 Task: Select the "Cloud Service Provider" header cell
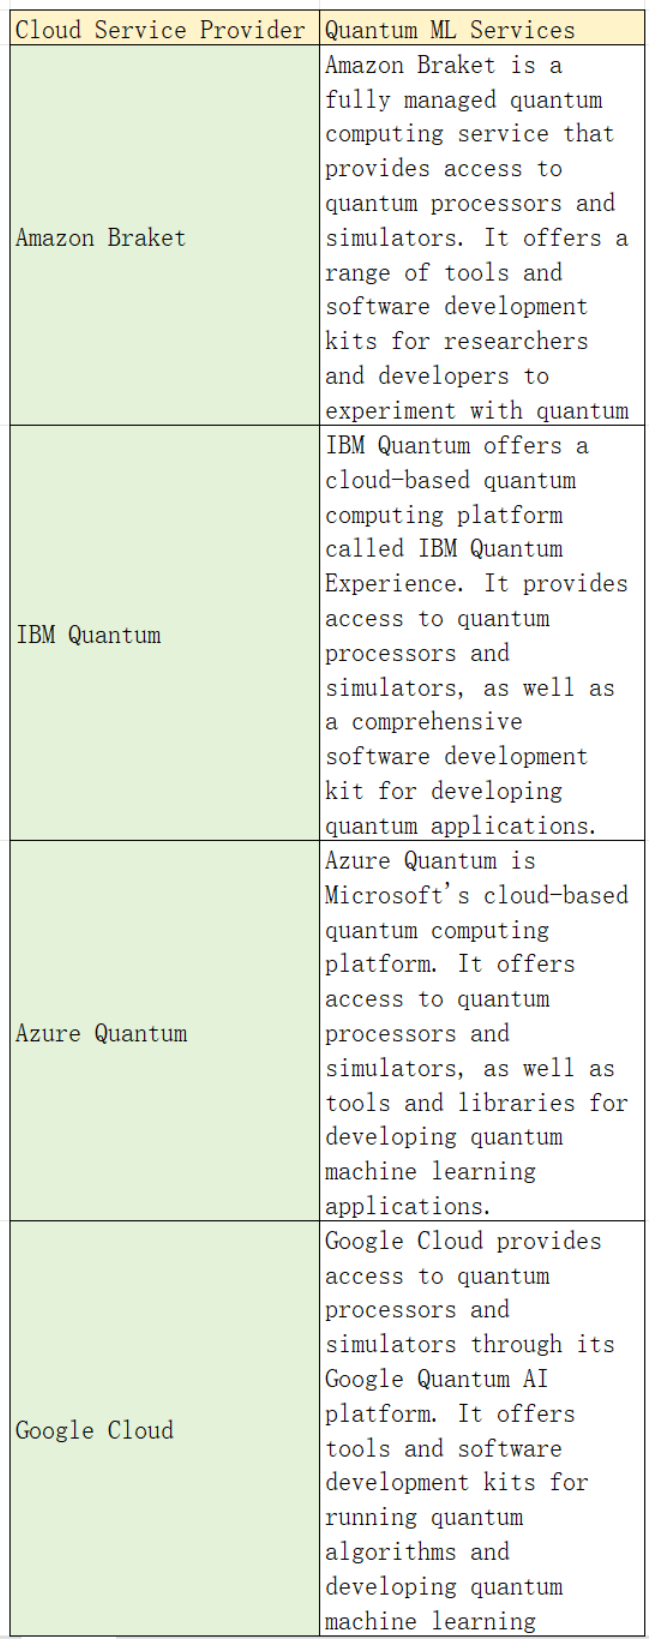click(x=160, y=30)
